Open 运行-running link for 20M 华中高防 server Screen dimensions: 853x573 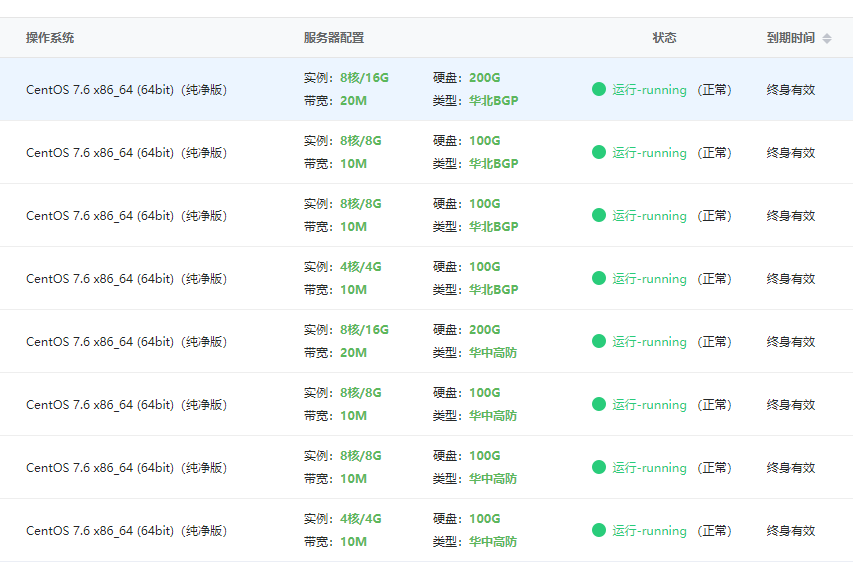point(649,342)
